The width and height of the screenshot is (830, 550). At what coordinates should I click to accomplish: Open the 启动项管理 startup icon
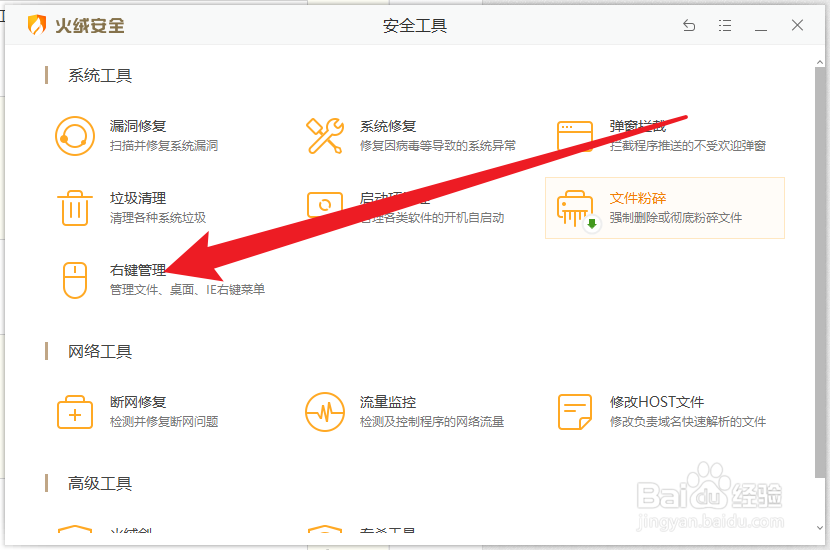(x=325, y=205)
